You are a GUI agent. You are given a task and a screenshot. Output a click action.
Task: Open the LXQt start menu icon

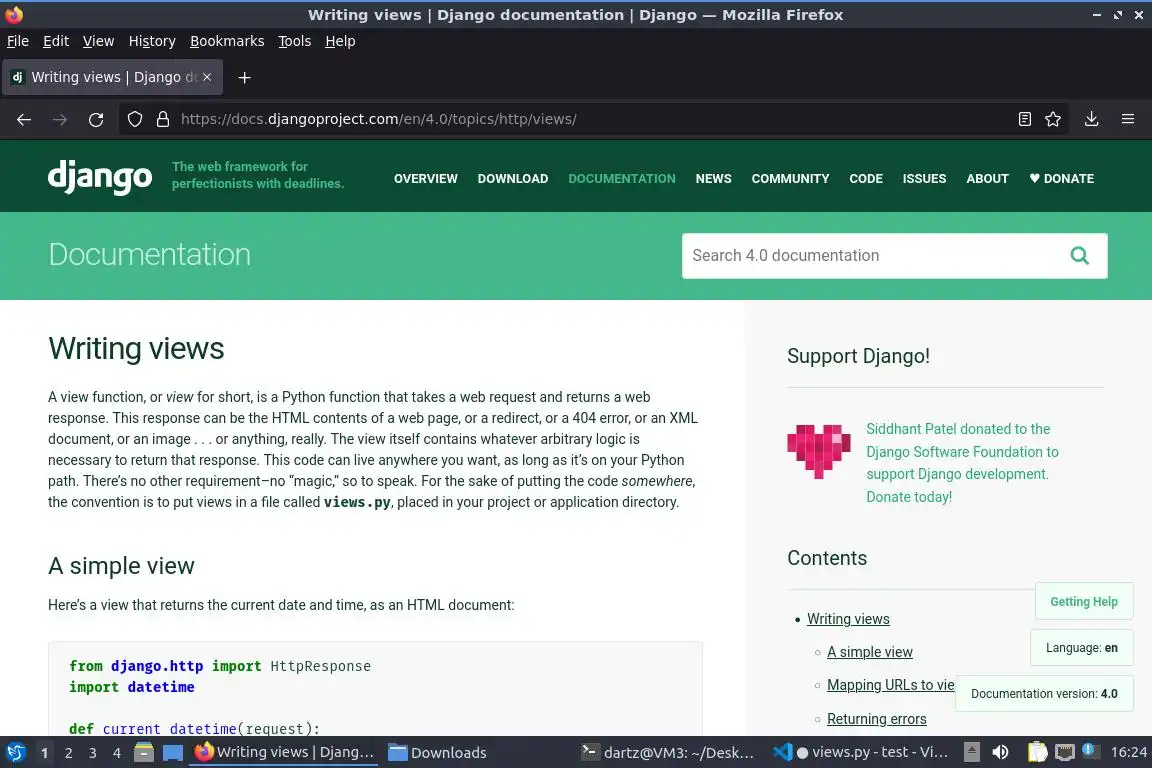[15, 753]
